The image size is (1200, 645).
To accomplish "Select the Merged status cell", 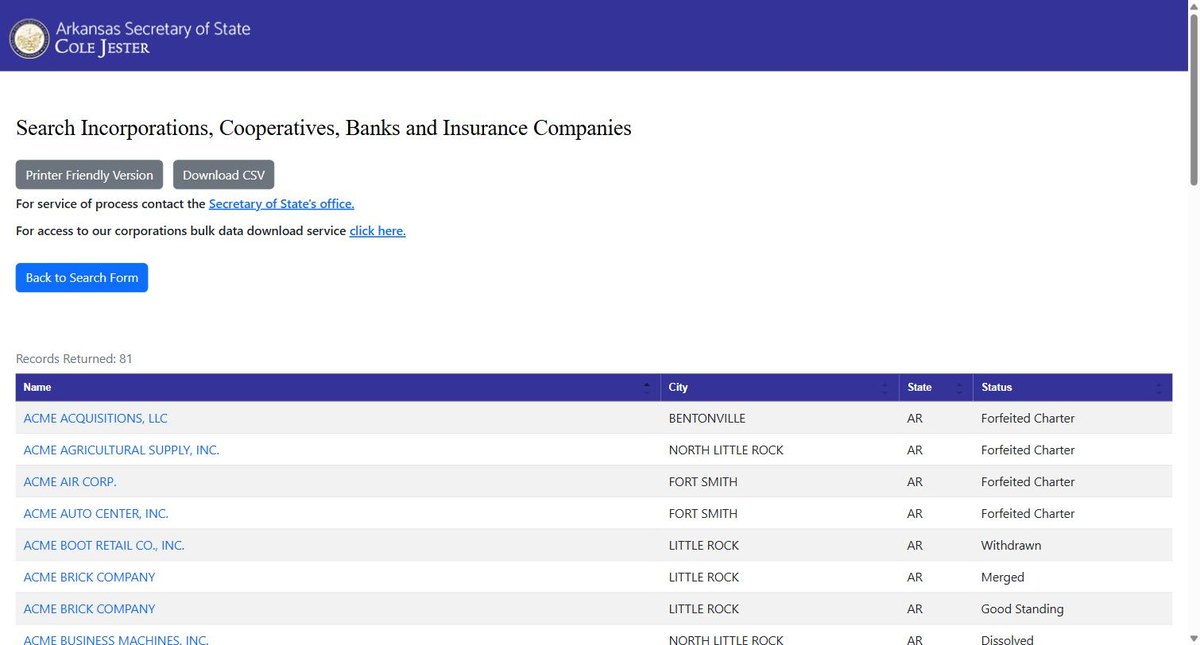I will coord(1073,578).
